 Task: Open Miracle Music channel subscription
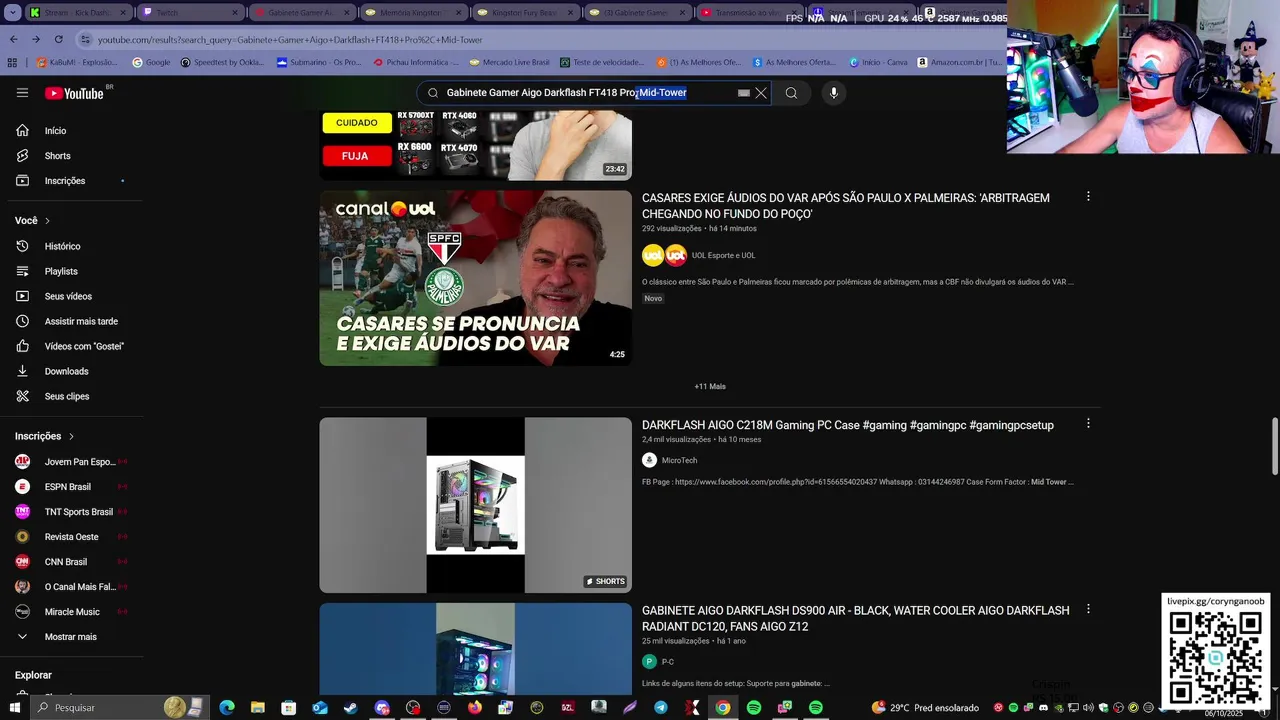70,612
